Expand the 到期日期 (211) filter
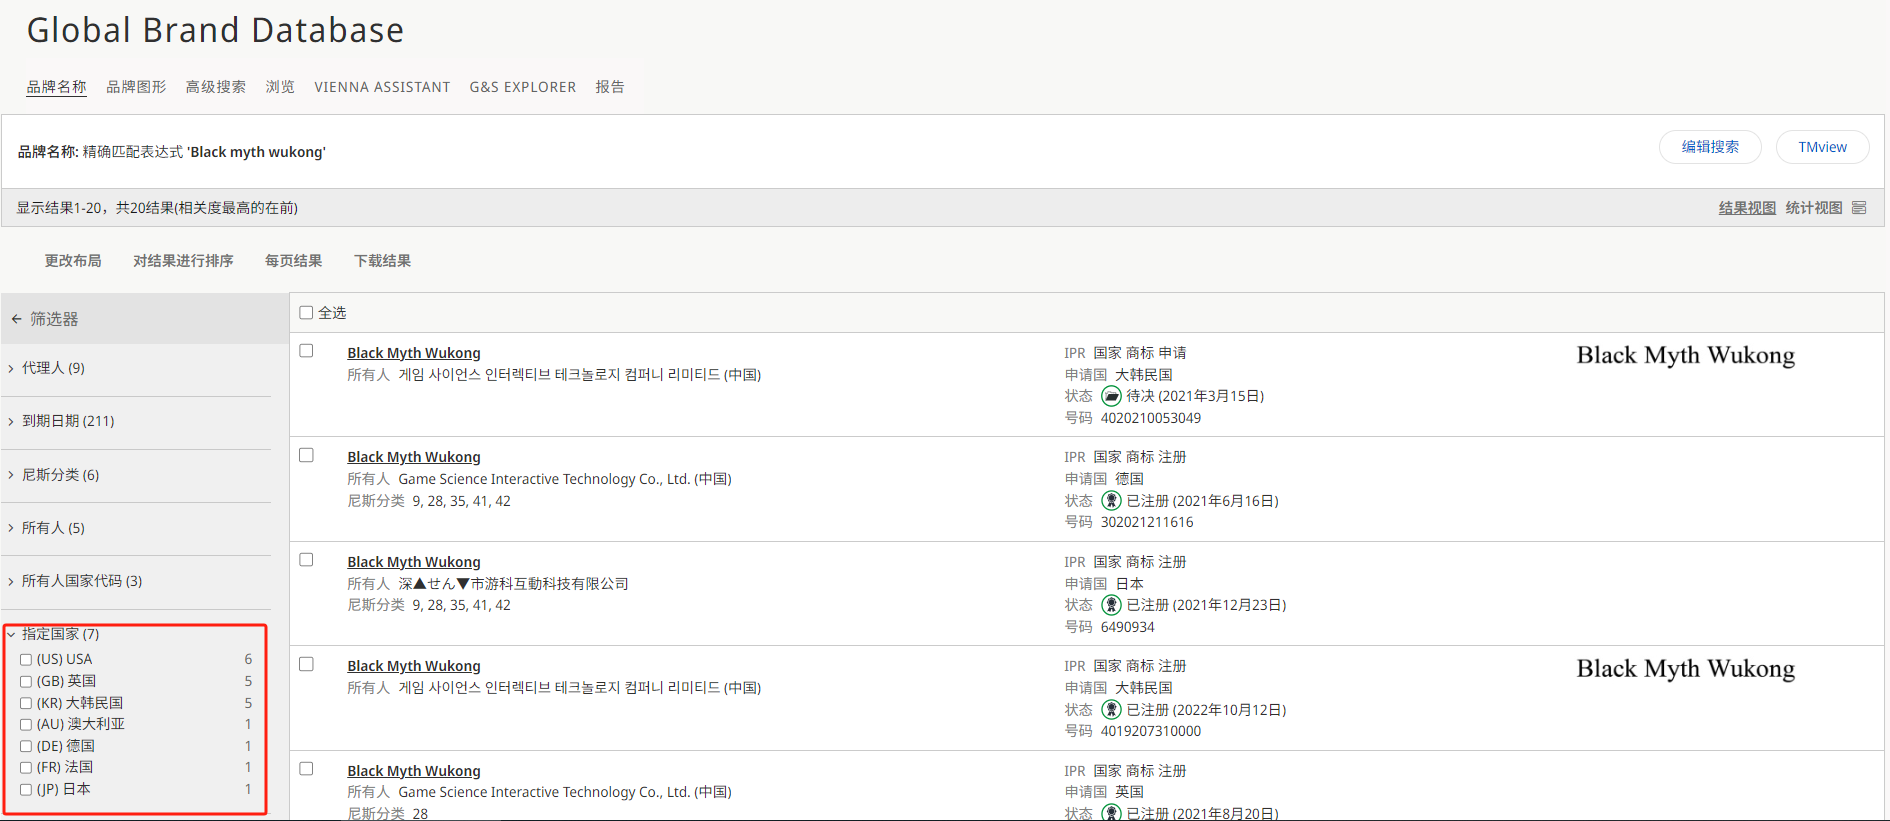Viewport: 1890px width, 821px height. 61,421
